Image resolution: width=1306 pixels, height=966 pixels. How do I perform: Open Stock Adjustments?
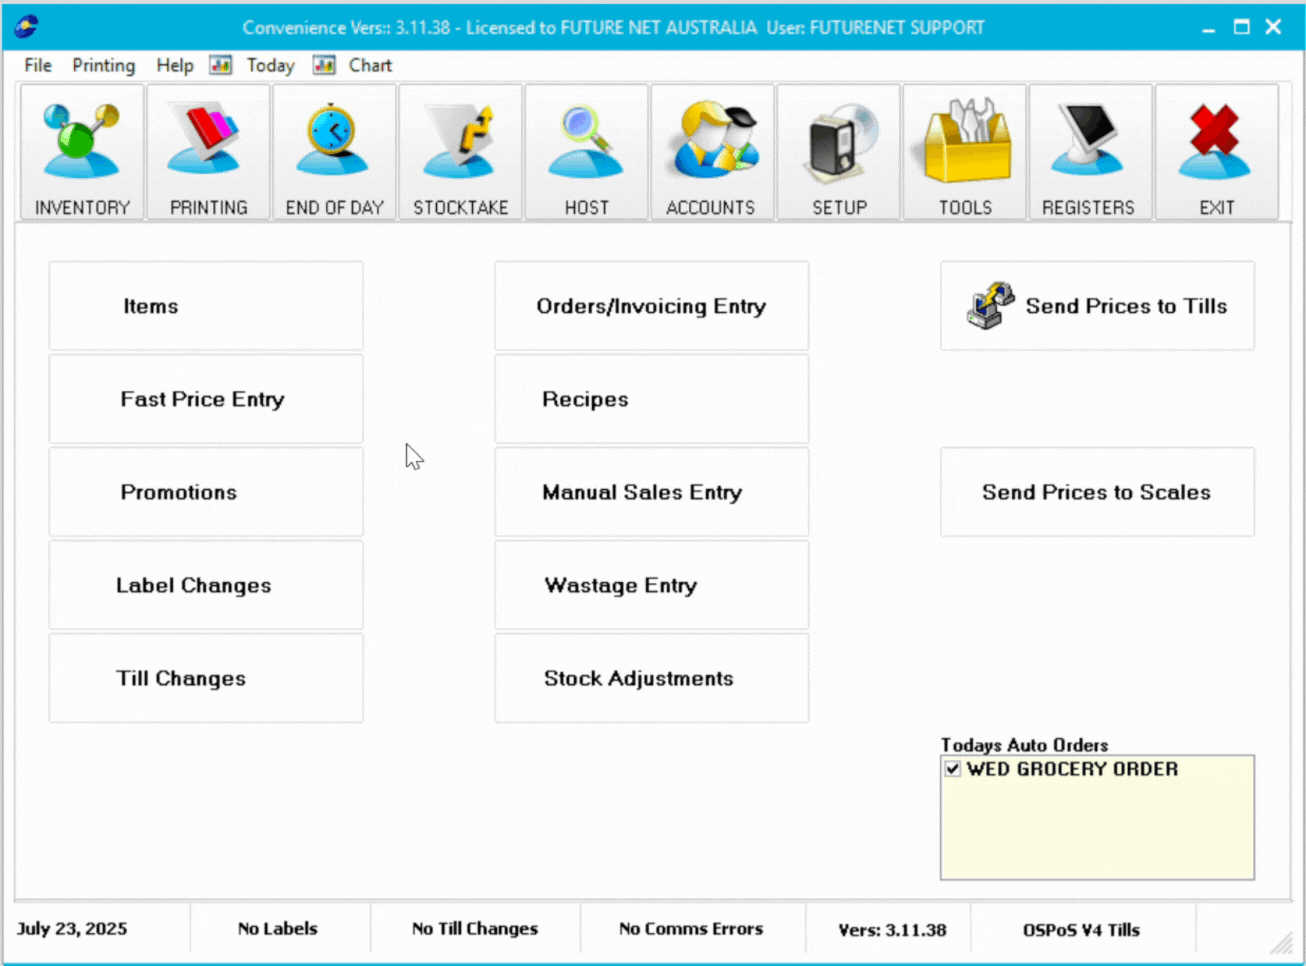652,678
